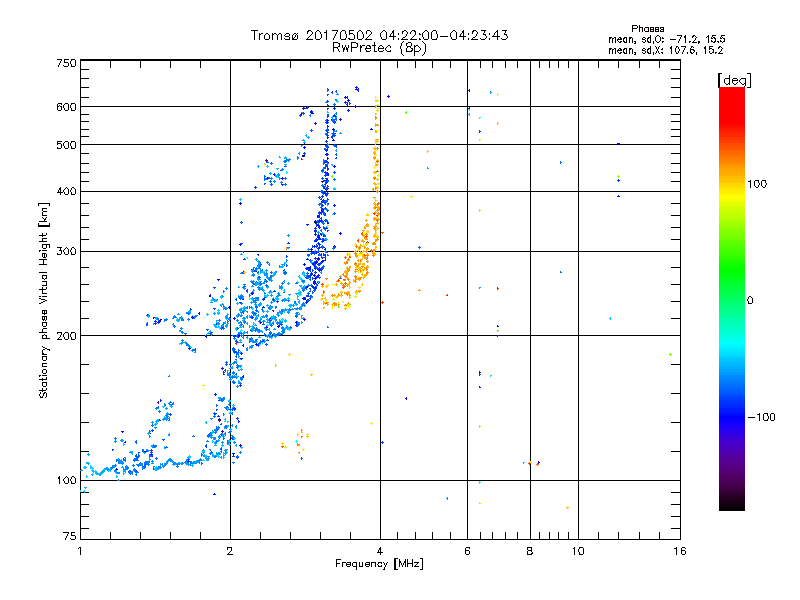Click the y-axis tick label '750'
The width and height of the screenshot is (800, 600).
pyautogui.click(x=66, y=63)
